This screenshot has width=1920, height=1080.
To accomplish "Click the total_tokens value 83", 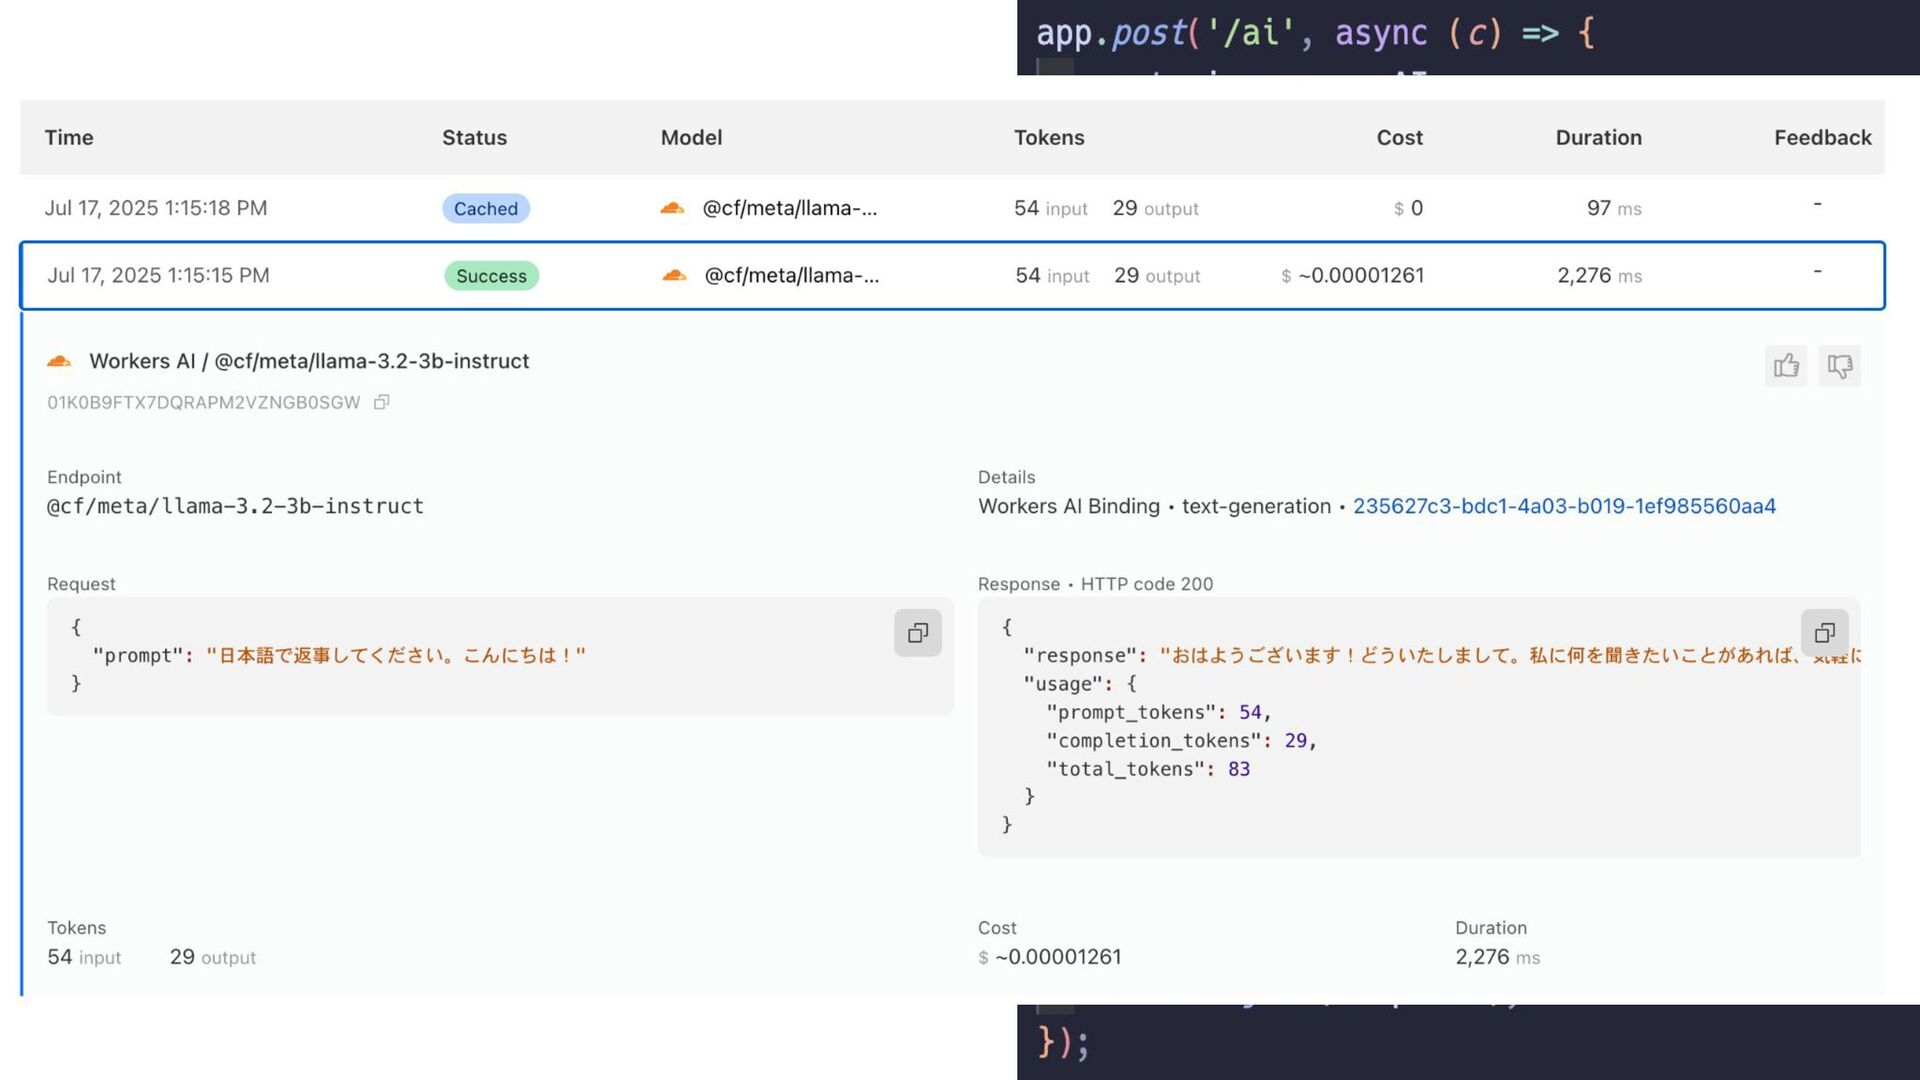I will (x=1239, y=769).
